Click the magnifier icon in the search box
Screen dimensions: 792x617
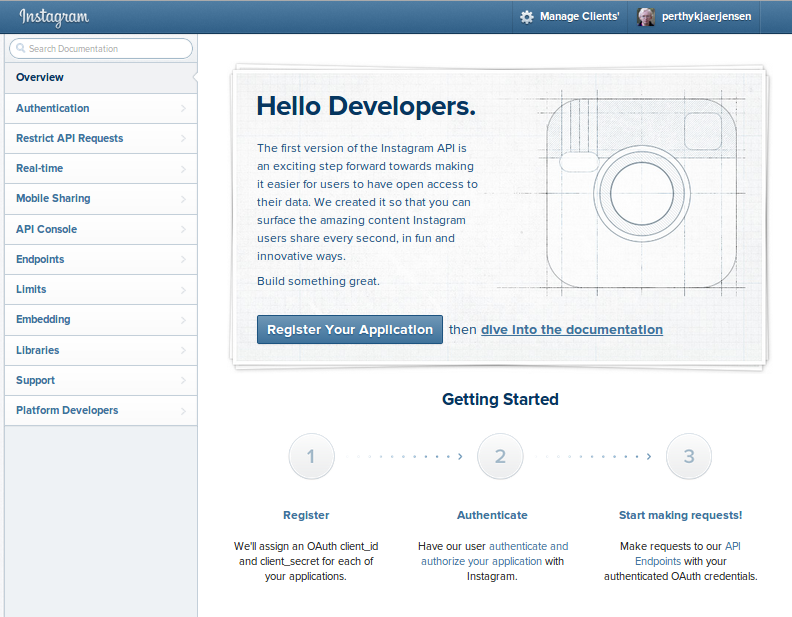tap(21, 48)
